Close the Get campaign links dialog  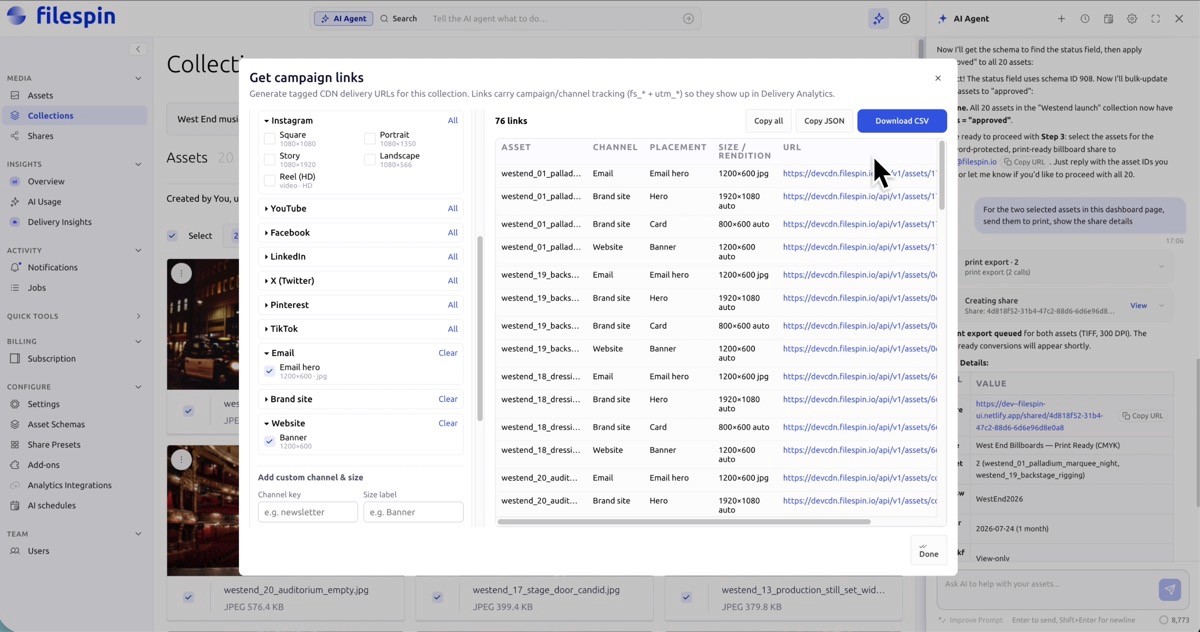point(938,78)
